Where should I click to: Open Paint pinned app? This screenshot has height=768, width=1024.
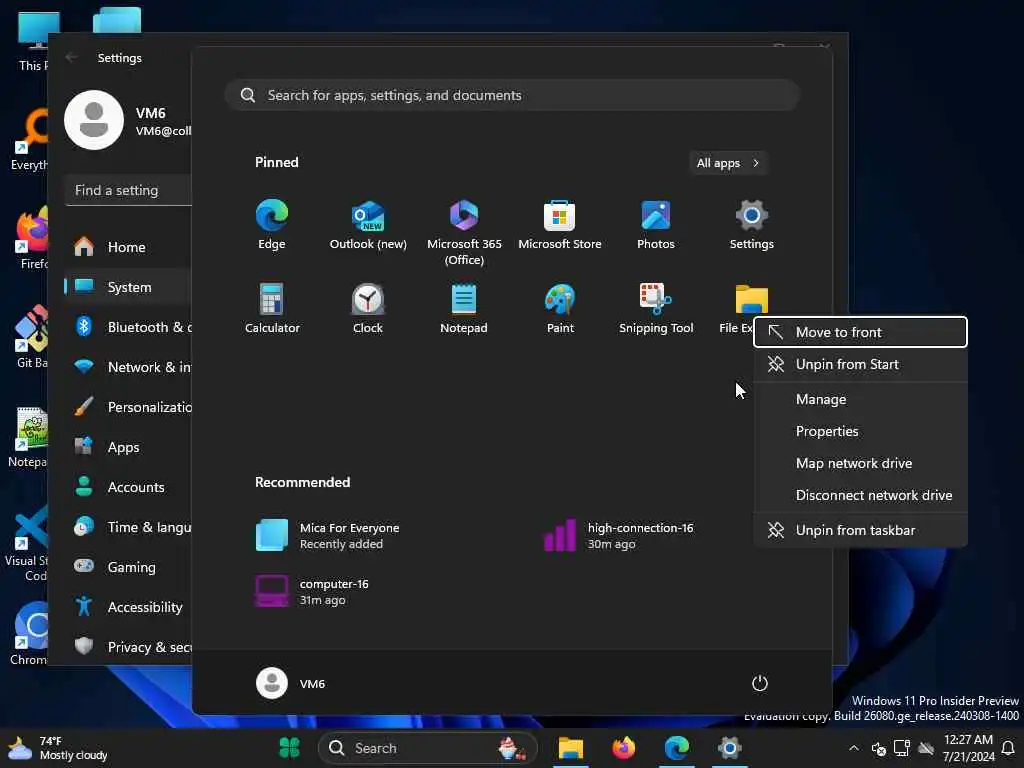560,308
